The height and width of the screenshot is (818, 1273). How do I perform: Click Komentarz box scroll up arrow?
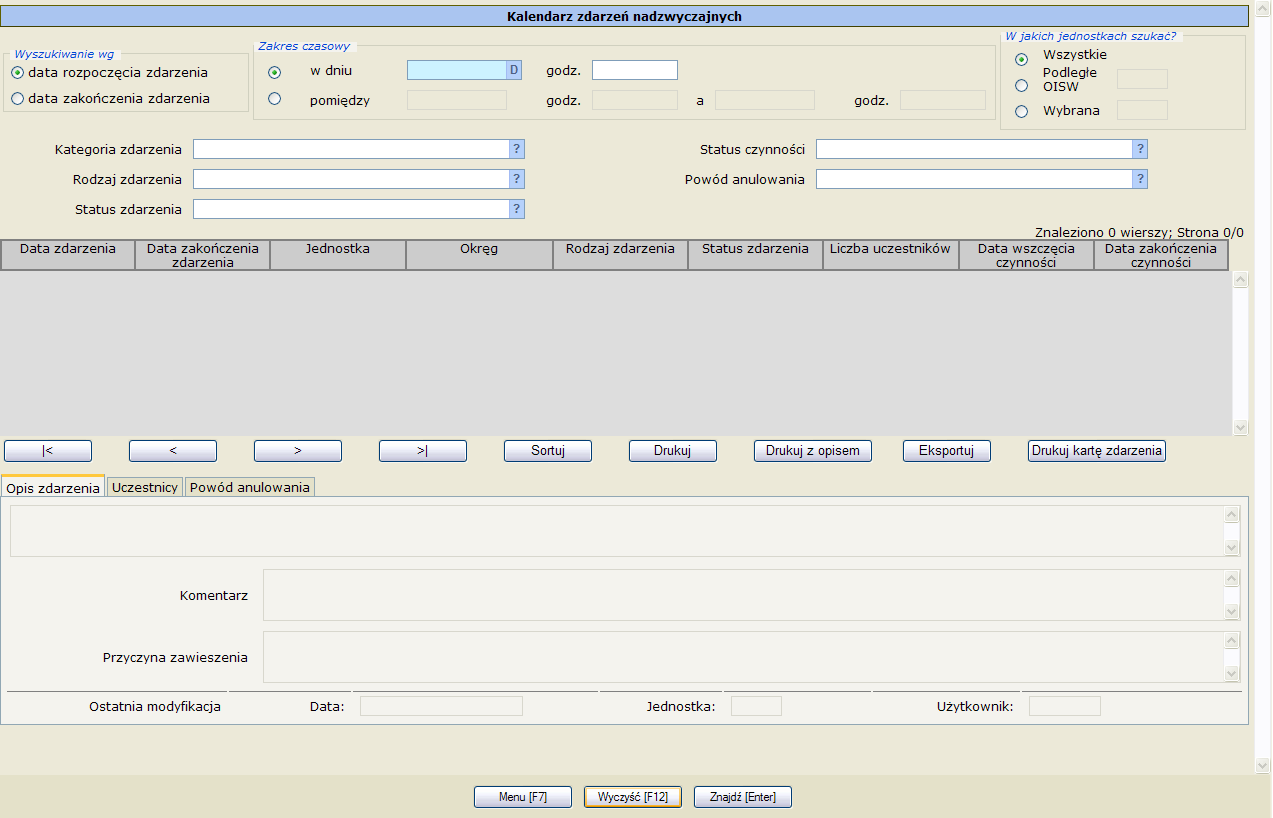(x=1232, y=579)
